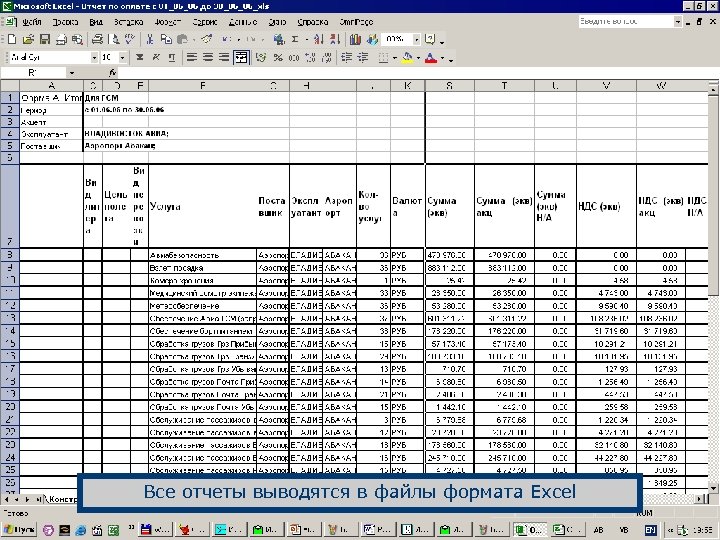Open Excel Help question mark icon
Image resolution: width=720 pixels, height=540 pixels.
(x=430, y=39)
